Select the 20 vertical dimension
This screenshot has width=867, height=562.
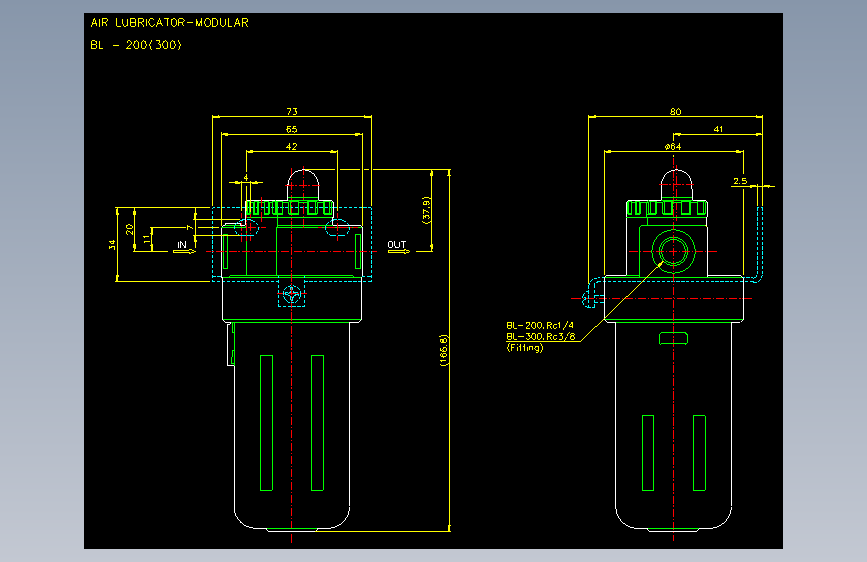pos(129,228)
